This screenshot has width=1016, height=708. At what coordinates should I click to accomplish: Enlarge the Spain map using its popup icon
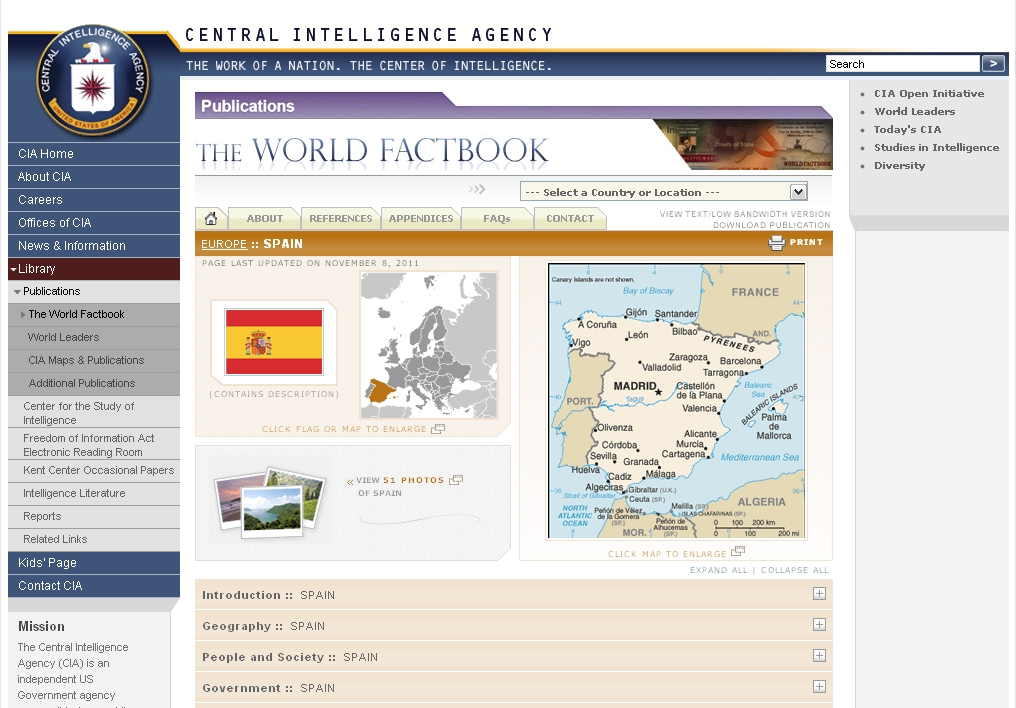pos(738,552)
